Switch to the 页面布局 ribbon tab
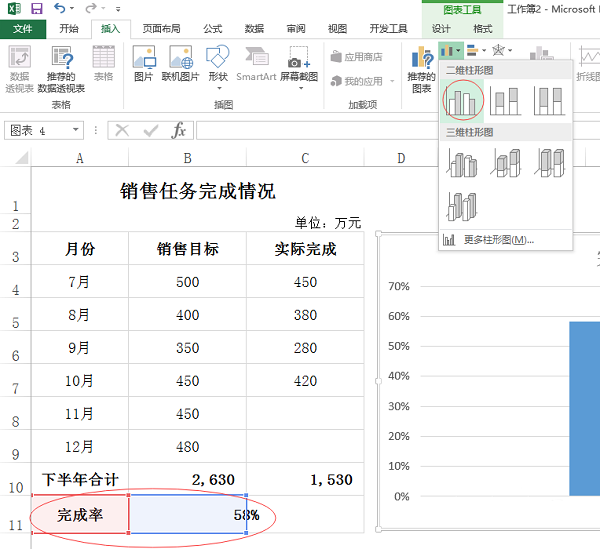Viewport: 600px width, 549px height. coord(161,29)
